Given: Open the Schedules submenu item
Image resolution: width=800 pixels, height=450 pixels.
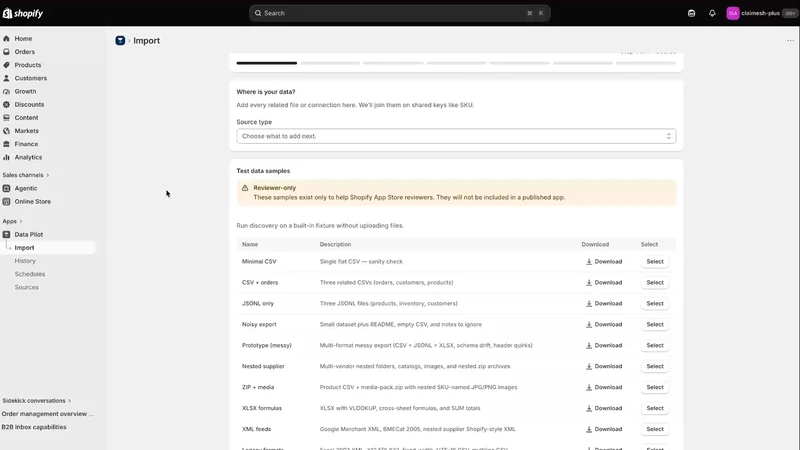Looking at the screenshot, I should click(x=30, y=274).
